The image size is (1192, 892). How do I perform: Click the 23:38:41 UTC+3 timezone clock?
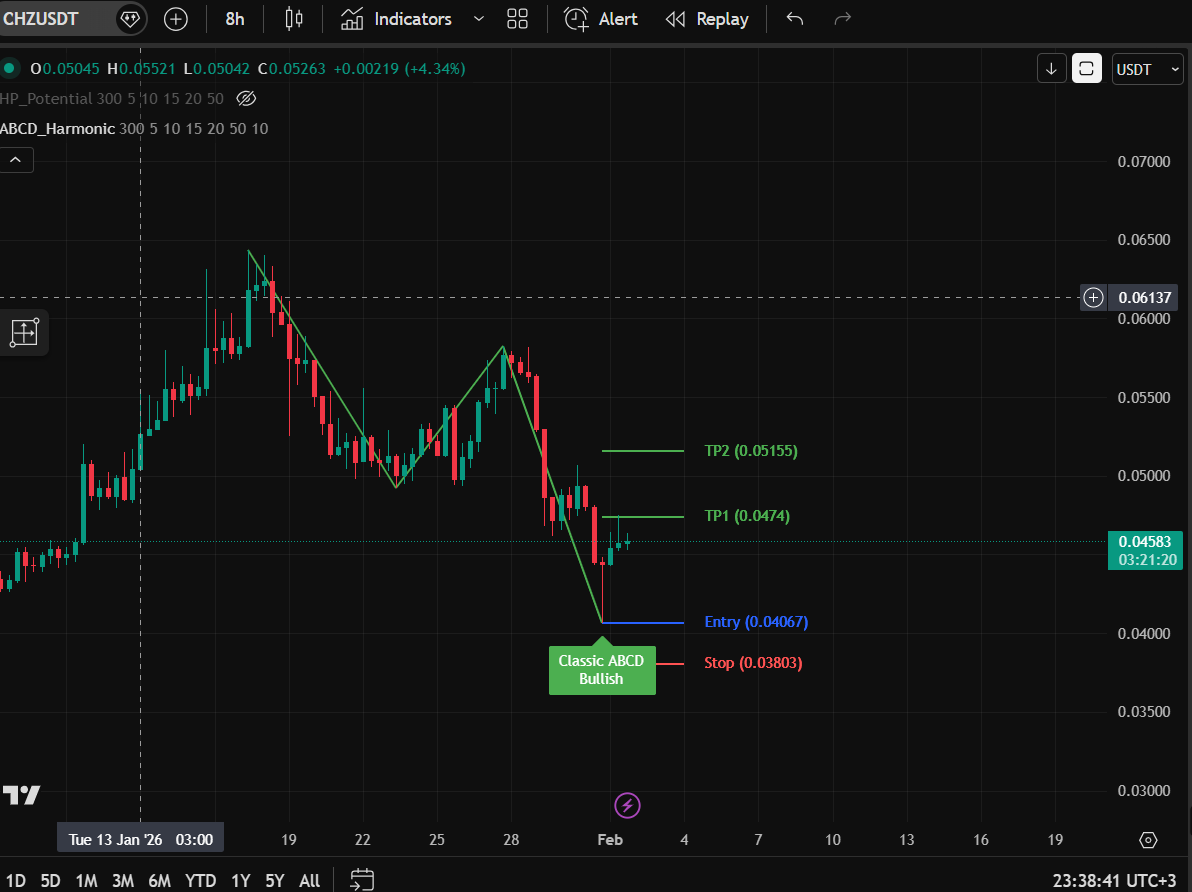pos(1114,881)
